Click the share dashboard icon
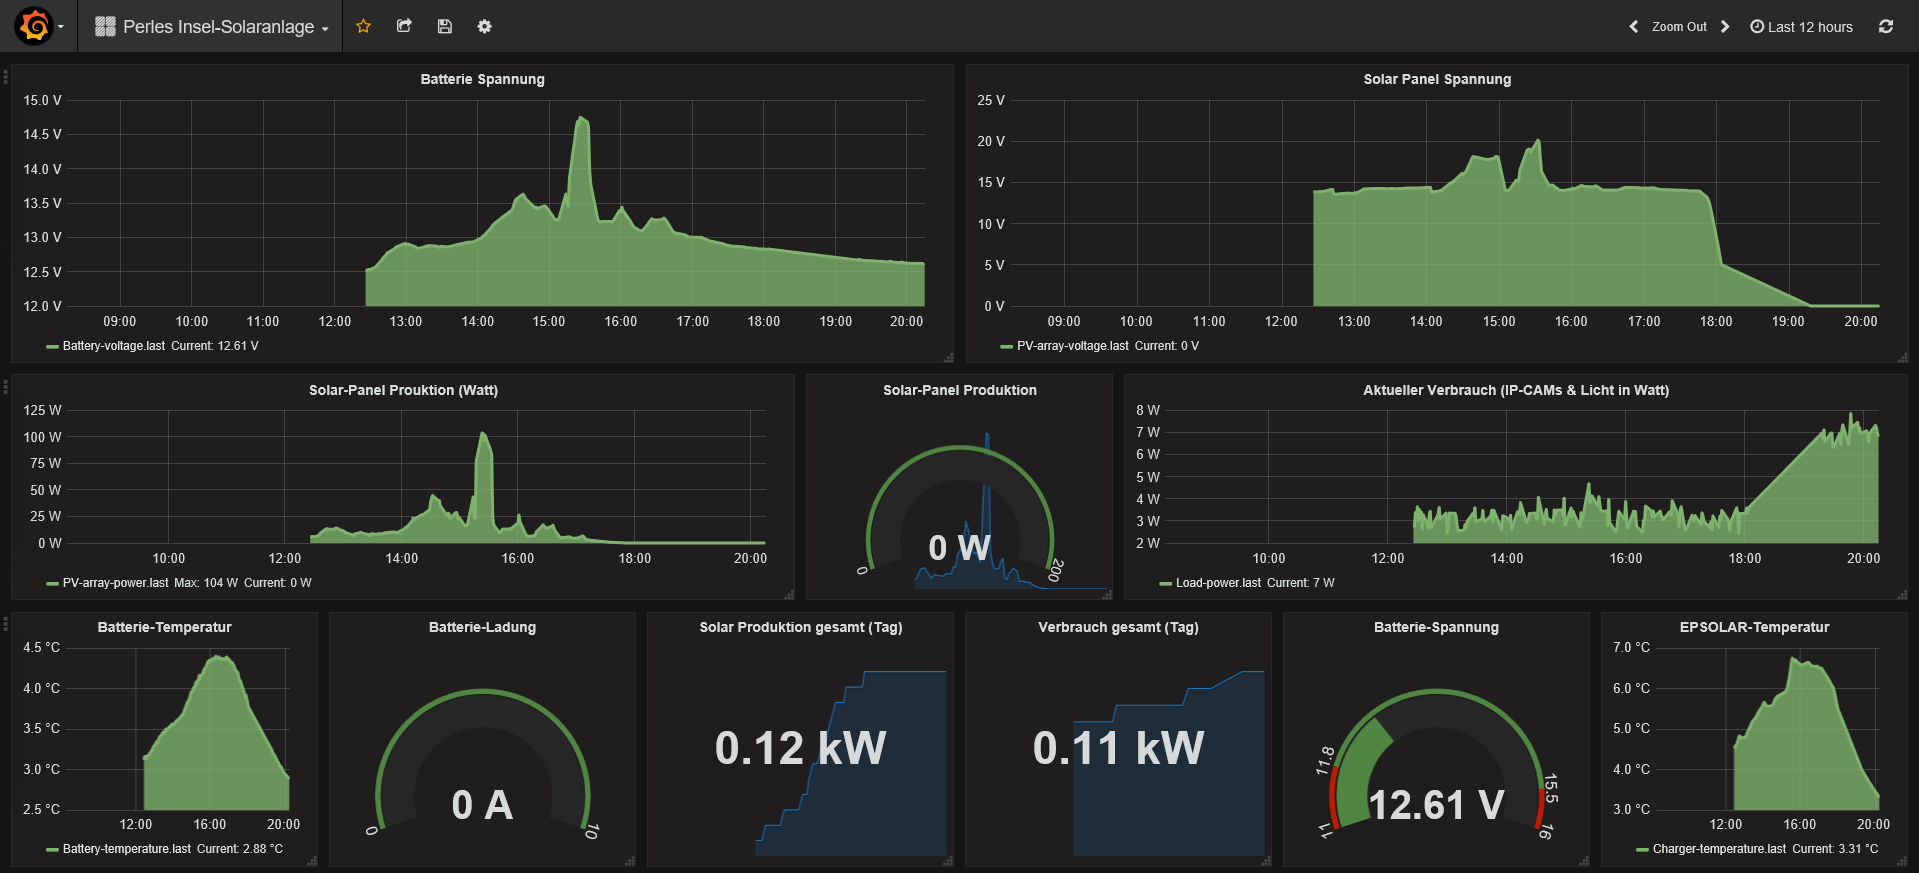The width and height of the screenshot is (1919, 873). point(404,26)
